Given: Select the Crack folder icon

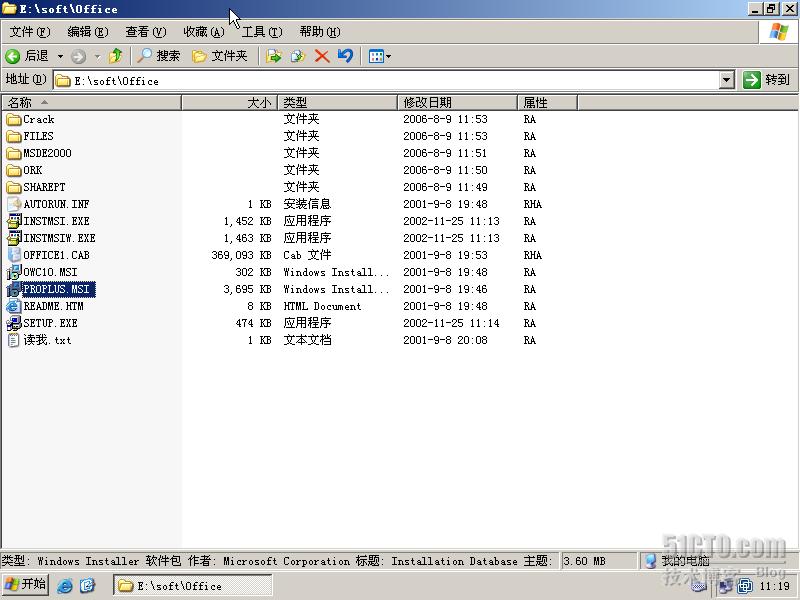Looking at the screenshot, I should tap(14, 120).
